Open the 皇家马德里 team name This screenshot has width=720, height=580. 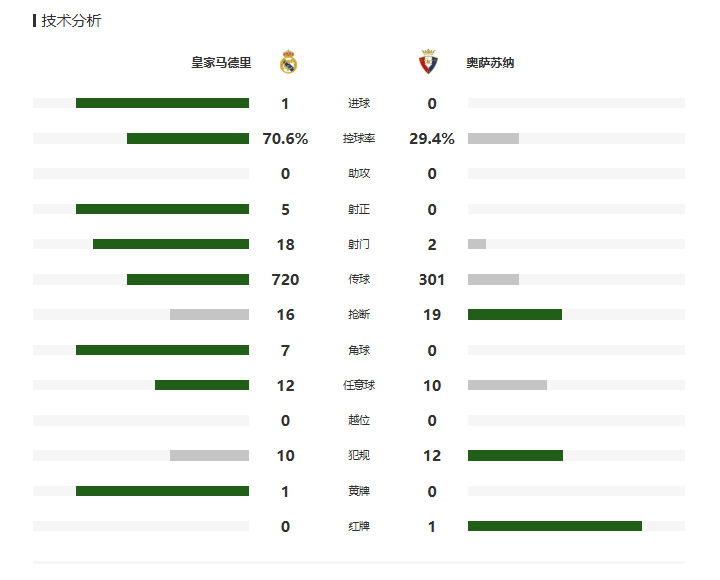pos(221,62)
